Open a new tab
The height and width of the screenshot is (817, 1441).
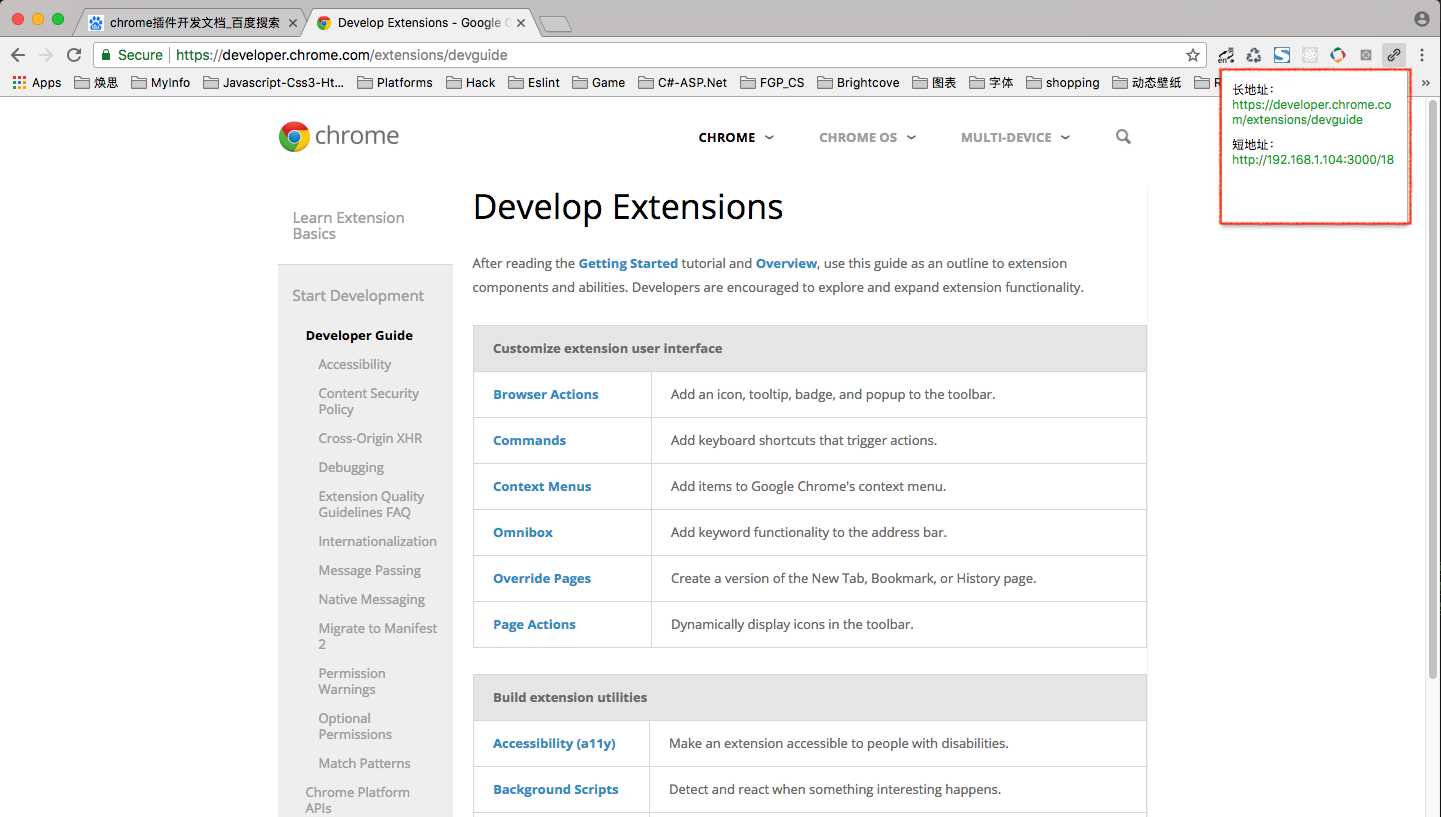555,24
